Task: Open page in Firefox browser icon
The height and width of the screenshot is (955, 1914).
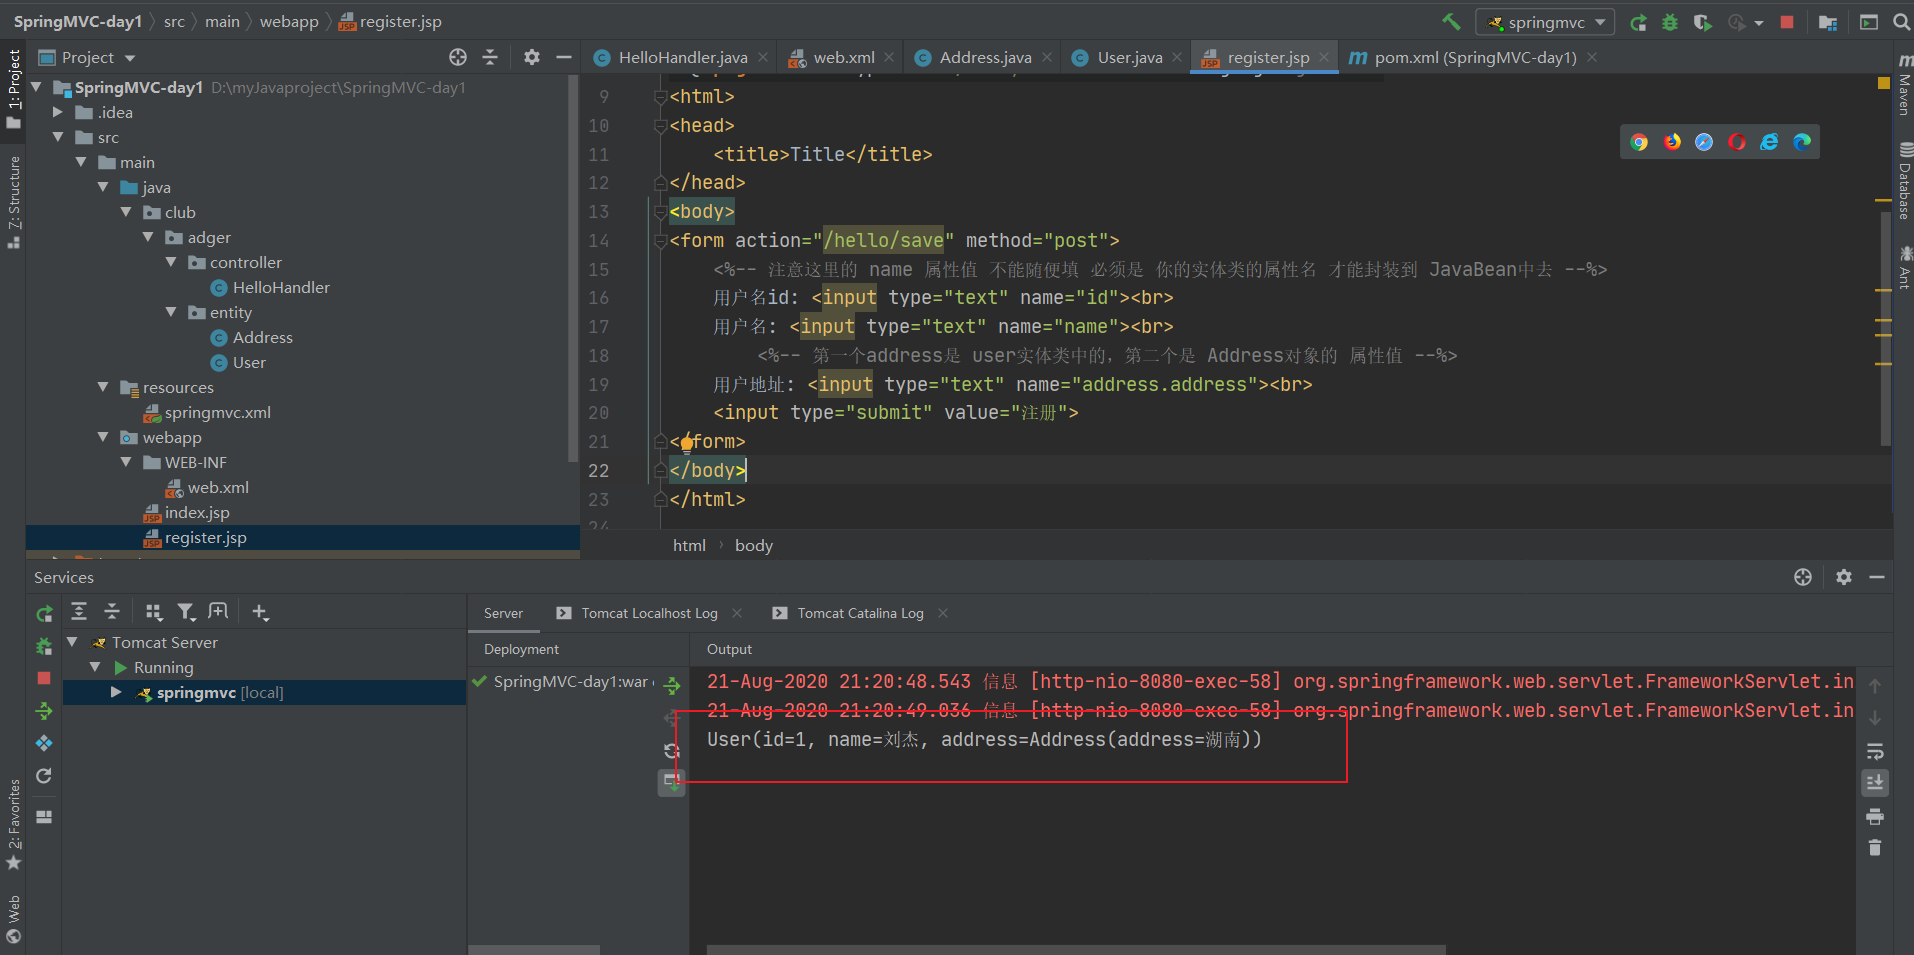Action: coord(1672,142)
